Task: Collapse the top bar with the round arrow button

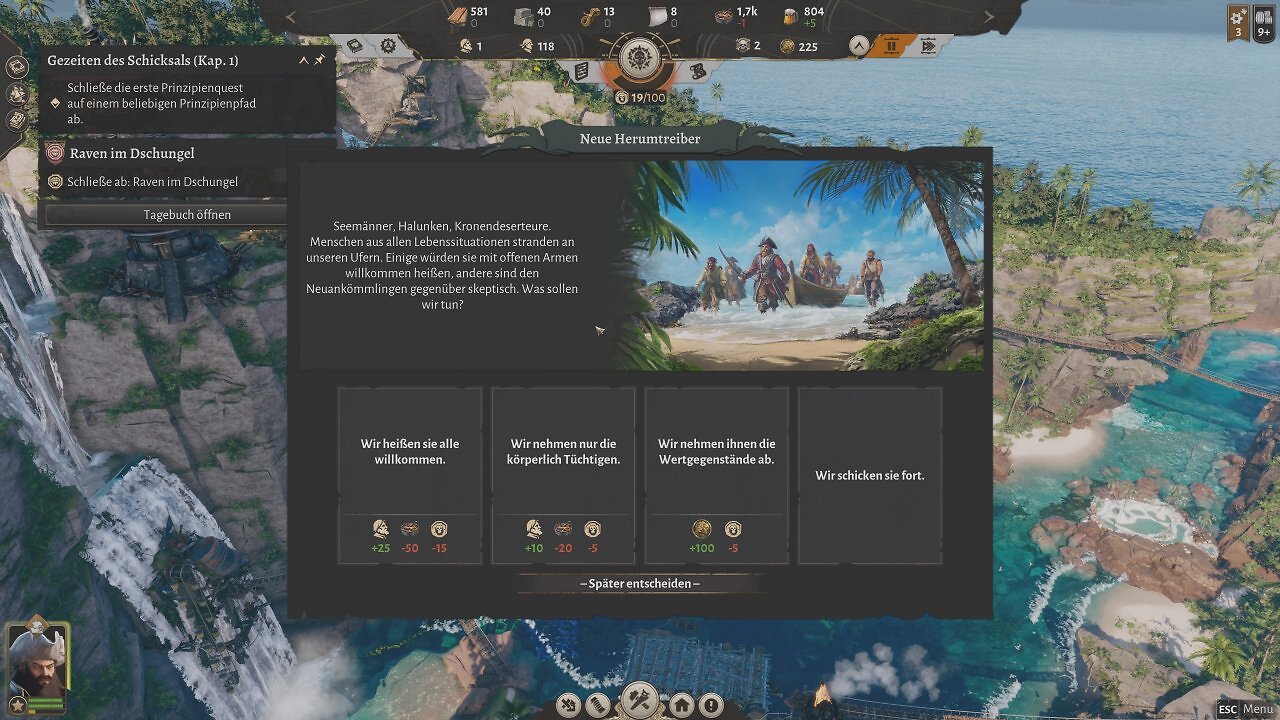Action: [x=858, y=46]
